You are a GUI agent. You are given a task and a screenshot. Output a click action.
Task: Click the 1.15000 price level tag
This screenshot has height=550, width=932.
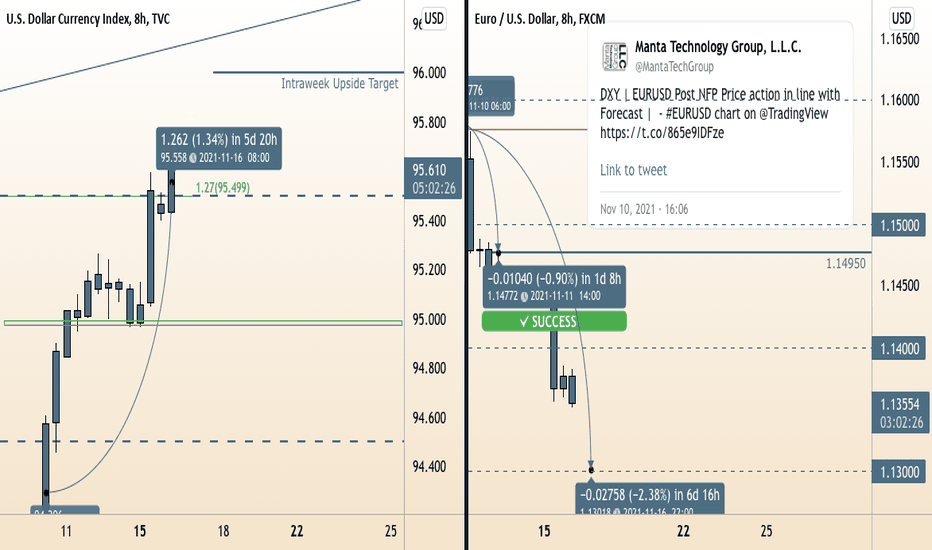click(x=900, y=225)
